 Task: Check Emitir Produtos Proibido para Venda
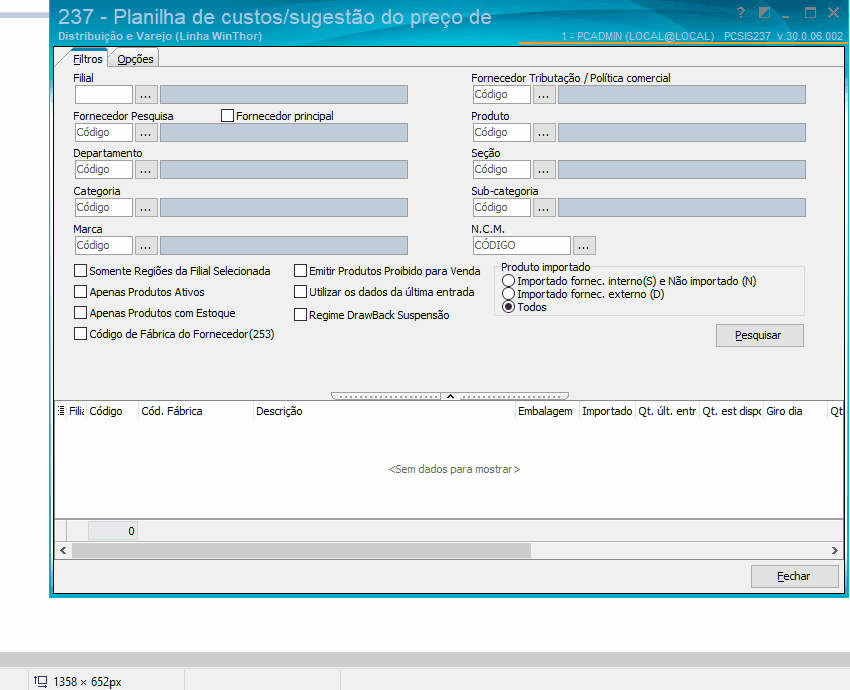click(300, 270)
